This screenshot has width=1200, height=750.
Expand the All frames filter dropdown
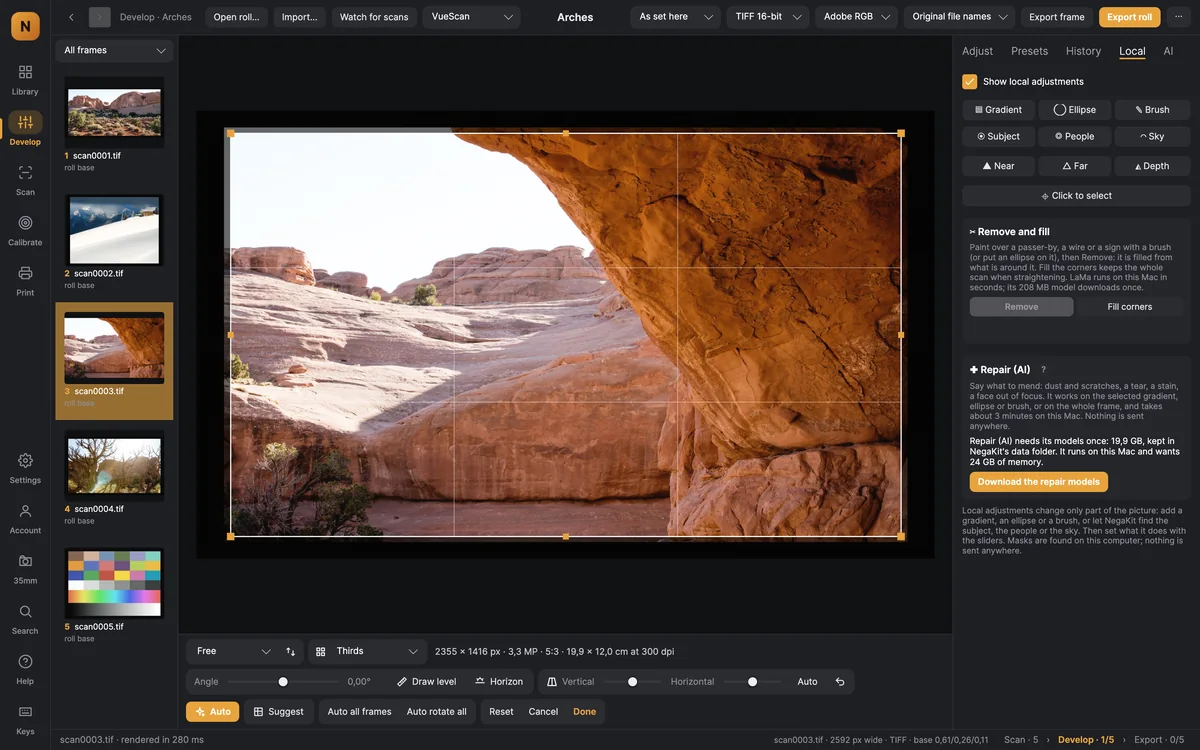[x=114, y=50]
